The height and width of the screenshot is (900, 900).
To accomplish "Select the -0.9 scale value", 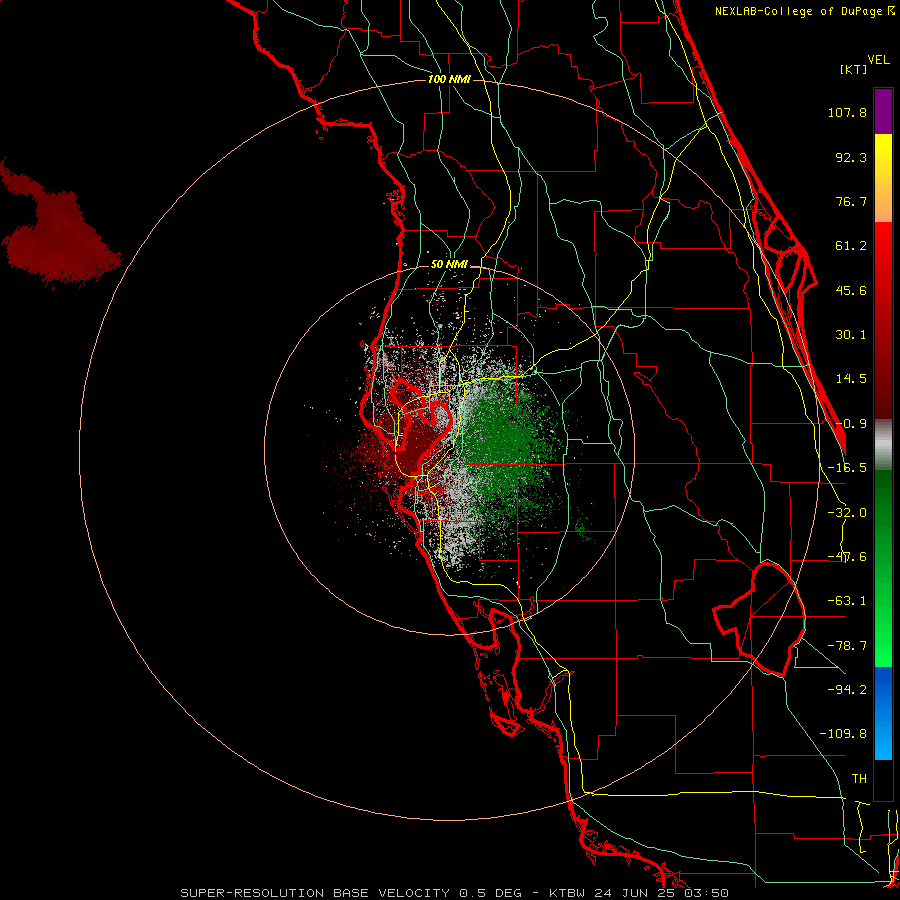I will 851,424.
